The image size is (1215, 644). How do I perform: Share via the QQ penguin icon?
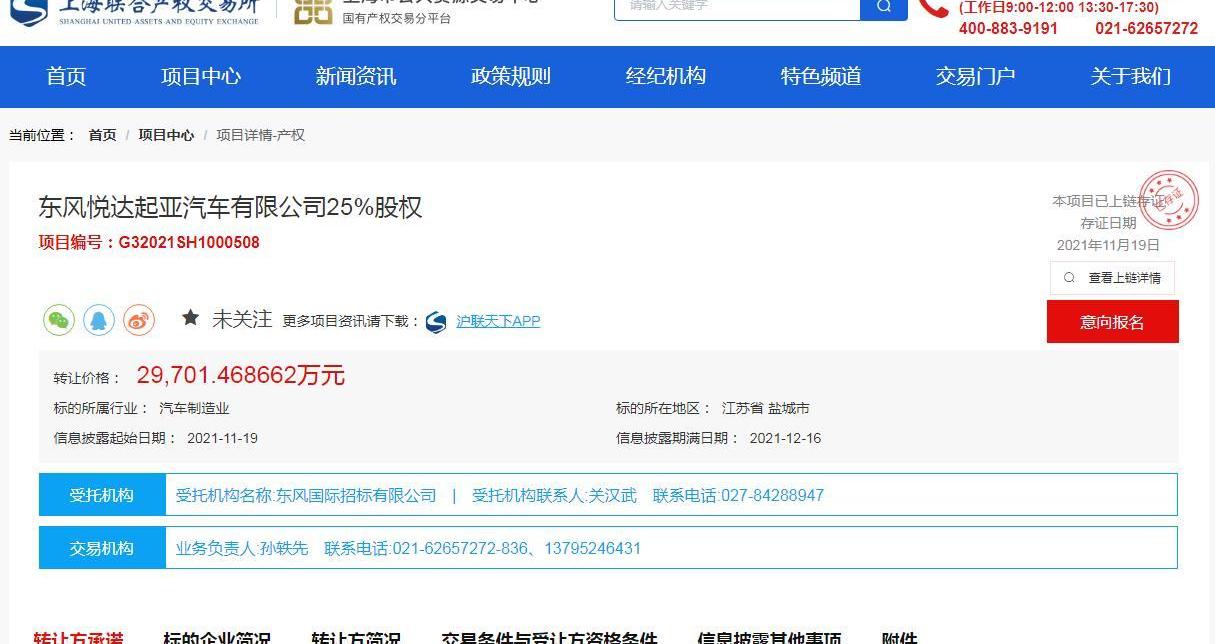point(99,320)
